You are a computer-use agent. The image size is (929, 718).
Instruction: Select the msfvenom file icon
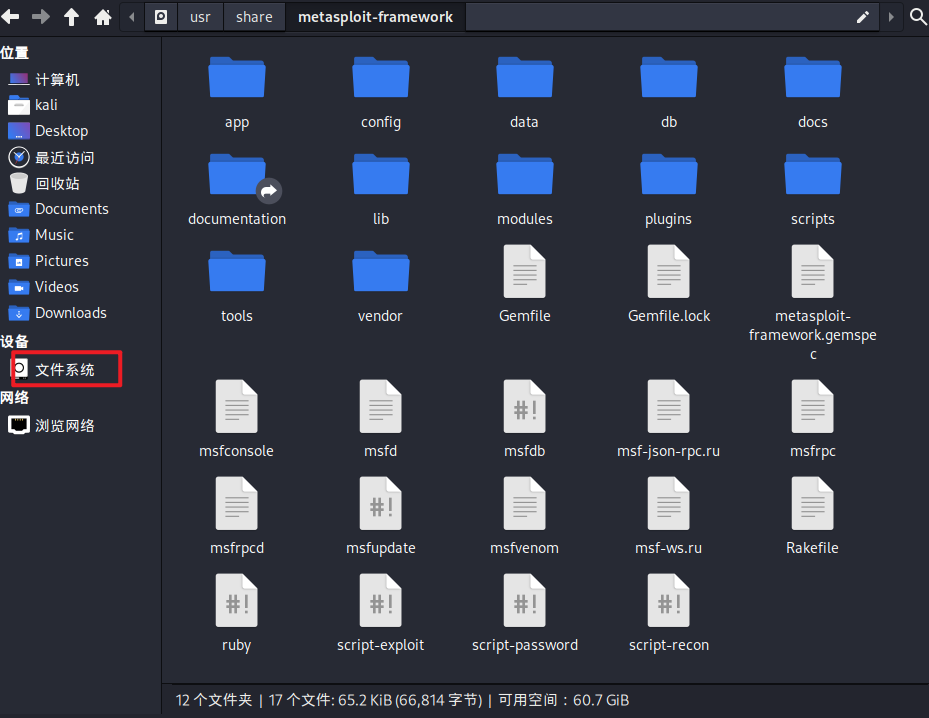click(525, 504)
